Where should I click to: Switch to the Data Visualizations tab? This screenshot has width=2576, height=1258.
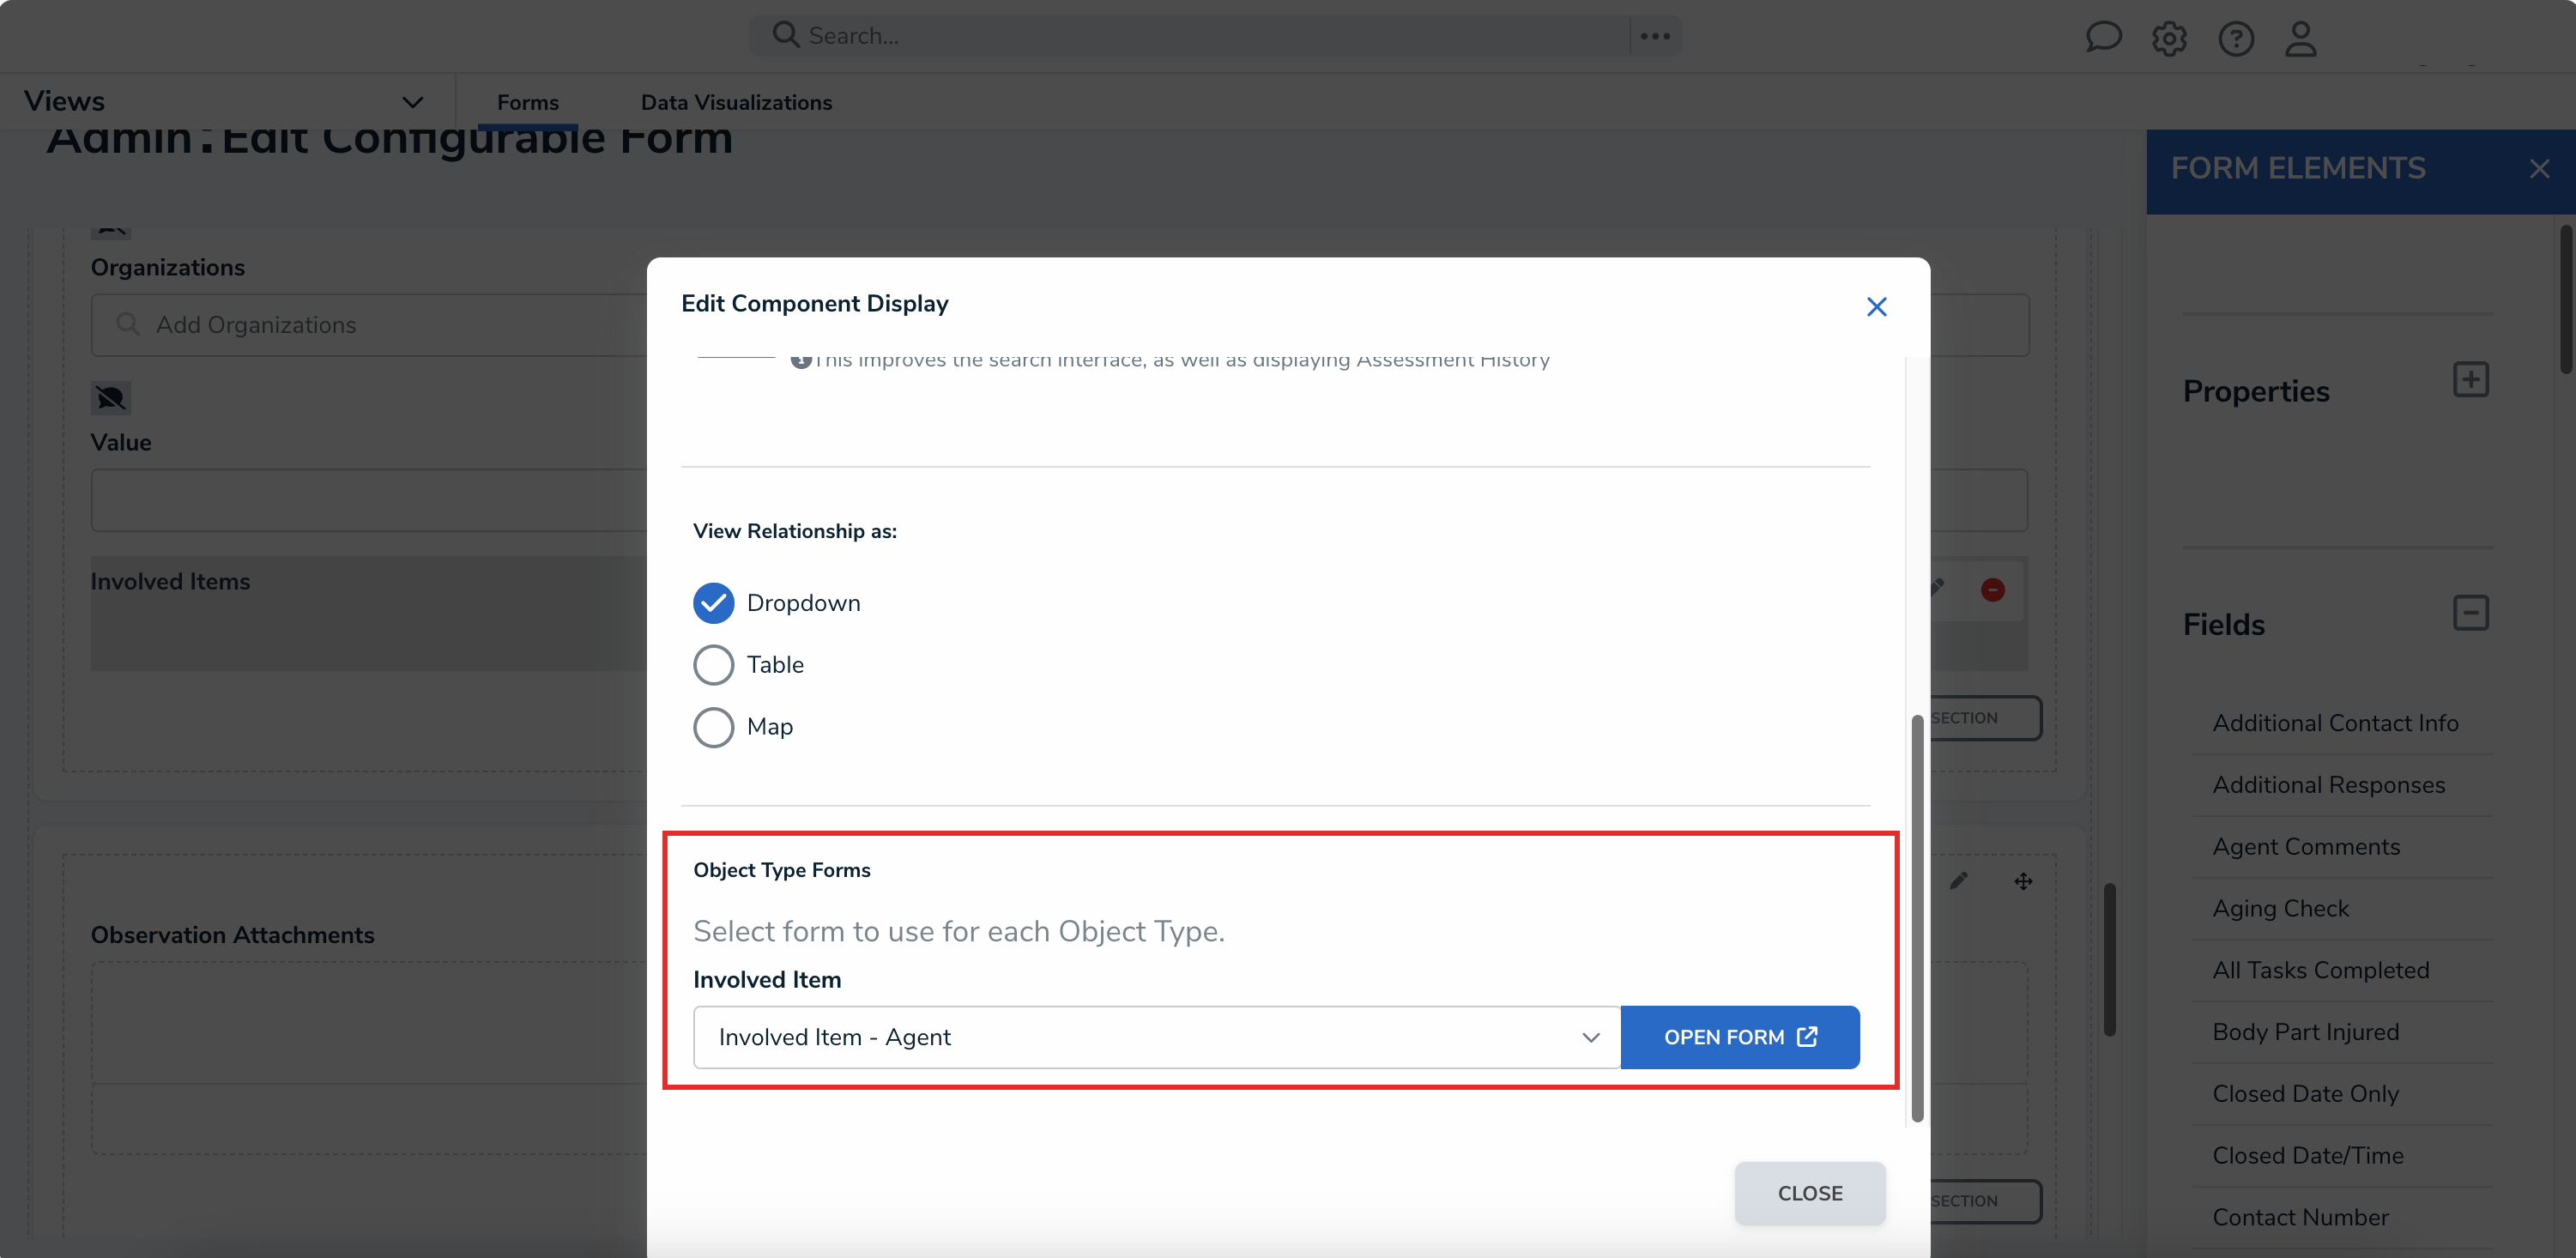click(x=736, y=102)
